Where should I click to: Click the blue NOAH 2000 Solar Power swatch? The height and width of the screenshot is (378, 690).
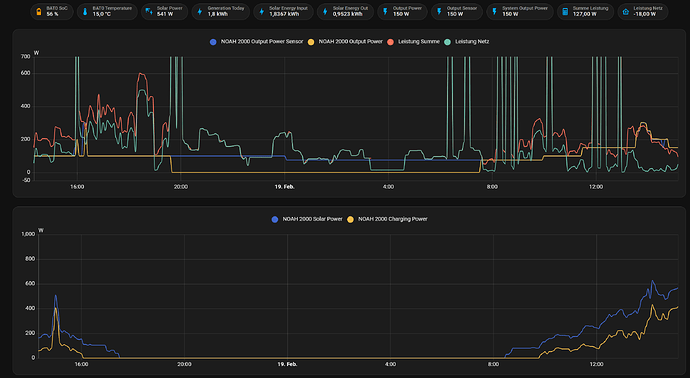pos(275,219)
